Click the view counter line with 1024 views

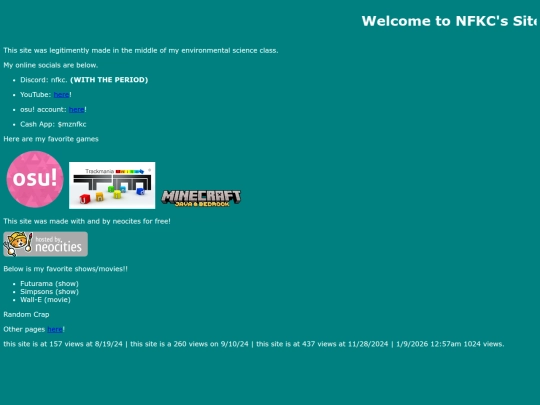tap(254, 344)
